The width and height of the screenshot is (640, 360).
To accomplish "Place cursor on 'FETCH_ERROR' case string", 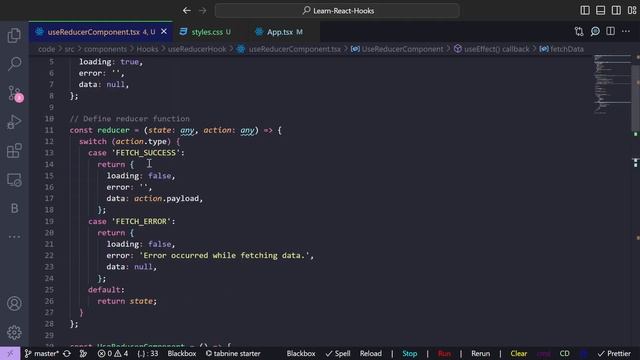I will (x=141, y=221).
